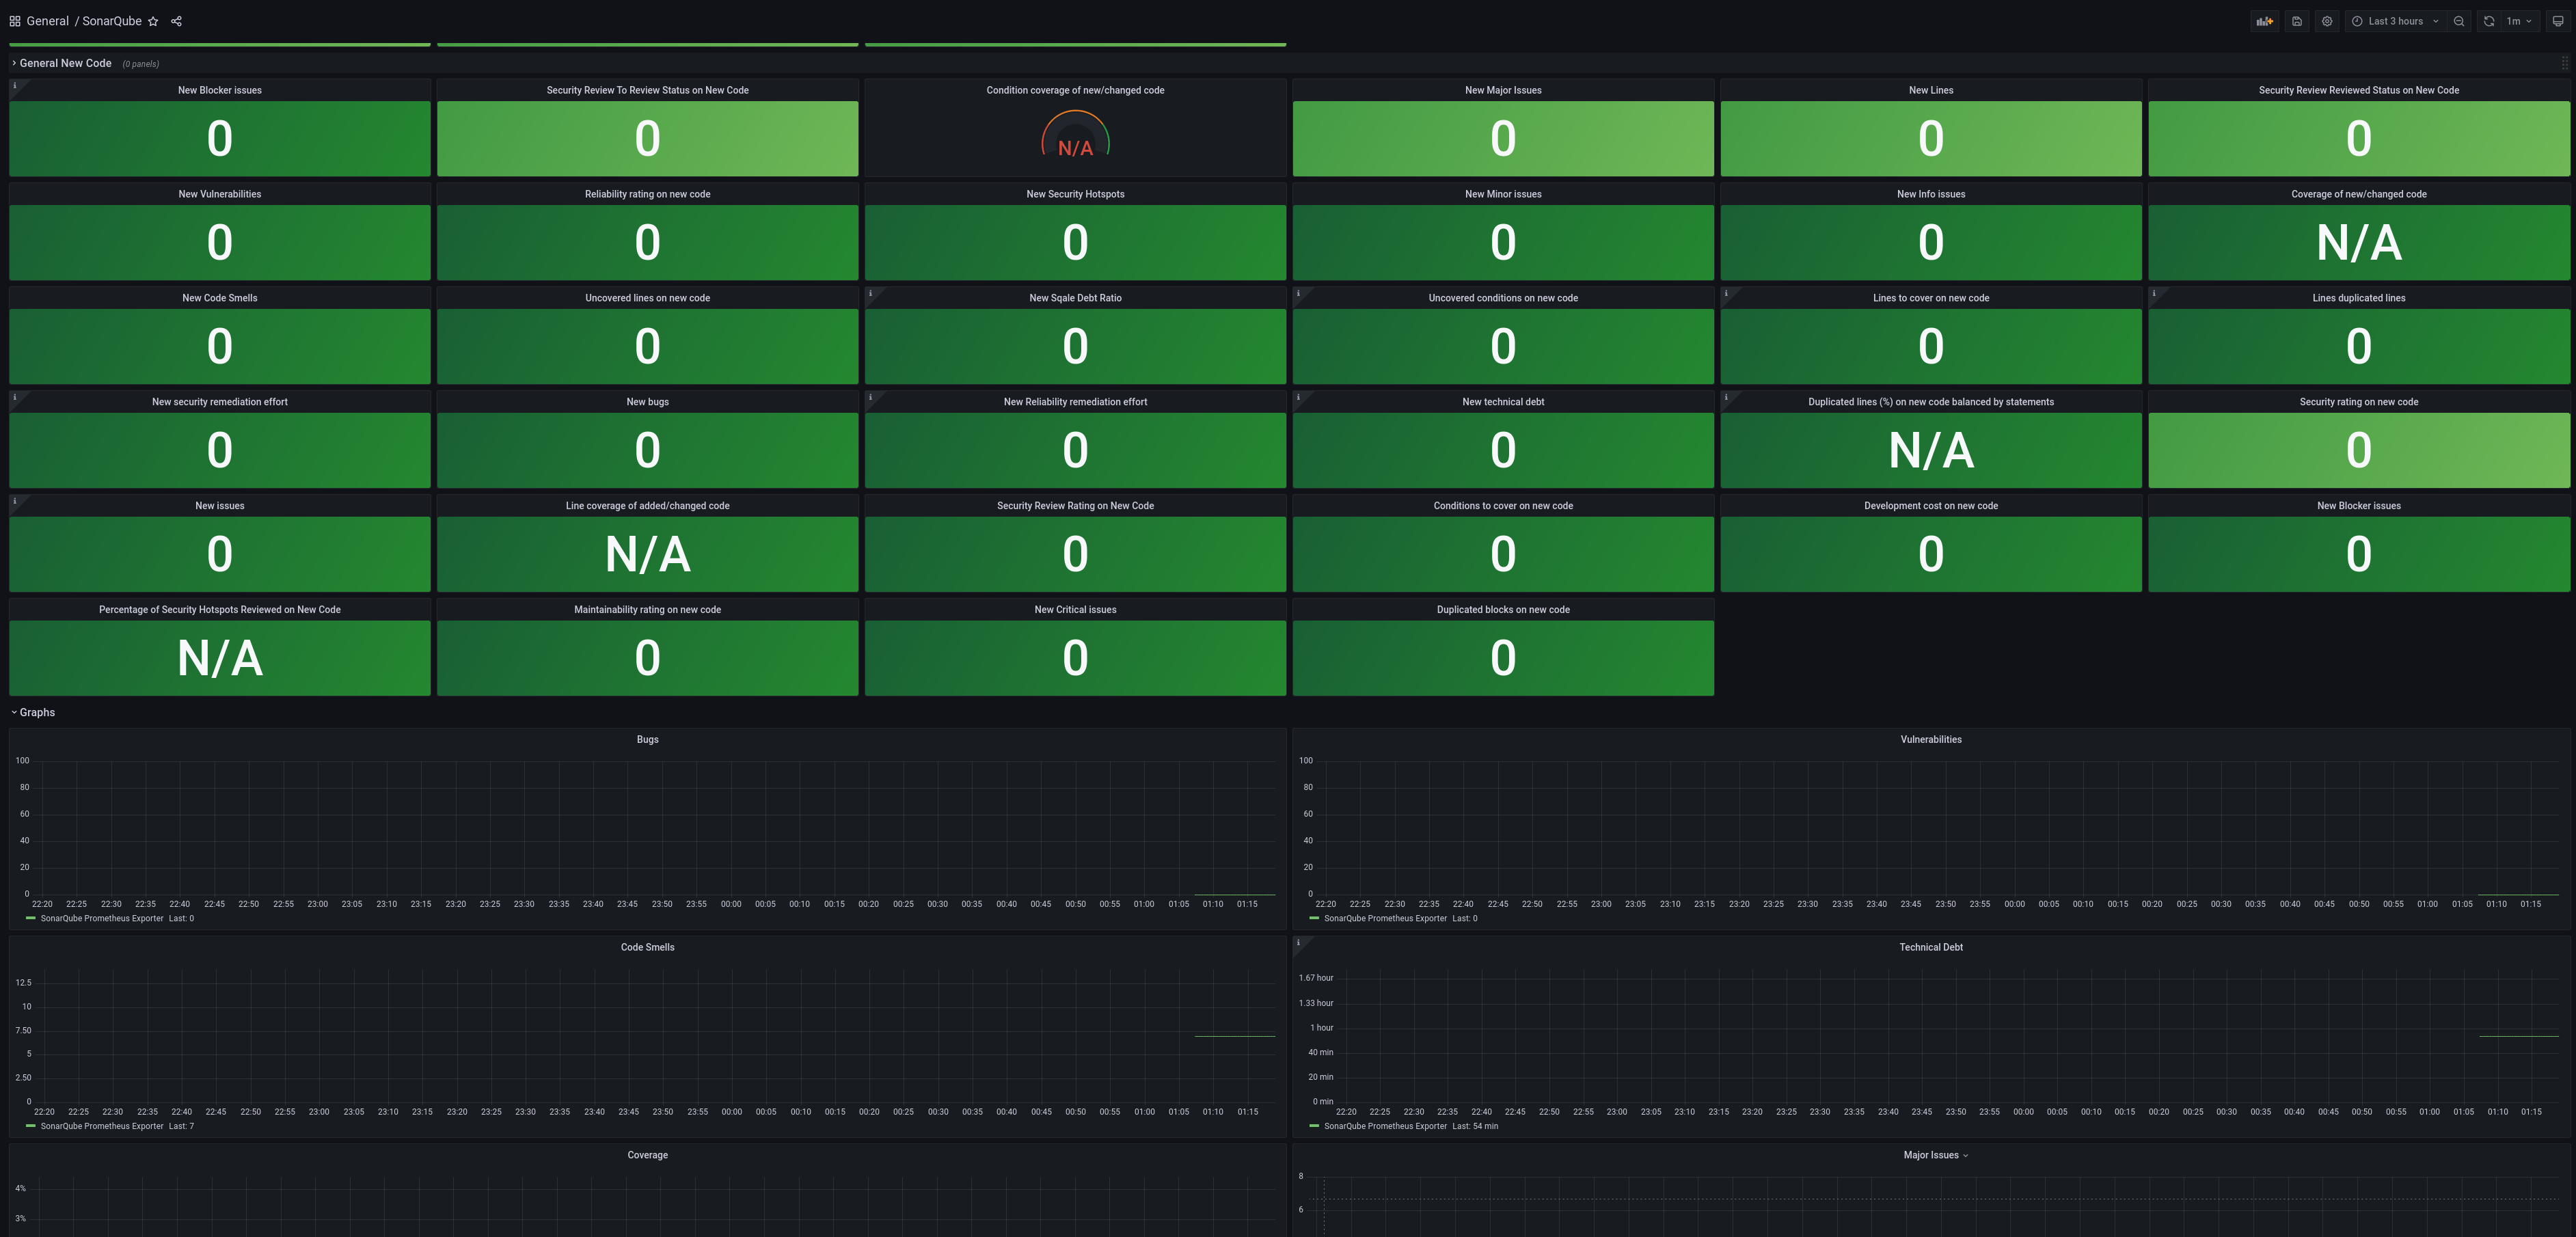Viewport: 2576px width, 1237px height.
Task: Show info tooltip on the New issues panel
Action: click(x=15, y=501)
